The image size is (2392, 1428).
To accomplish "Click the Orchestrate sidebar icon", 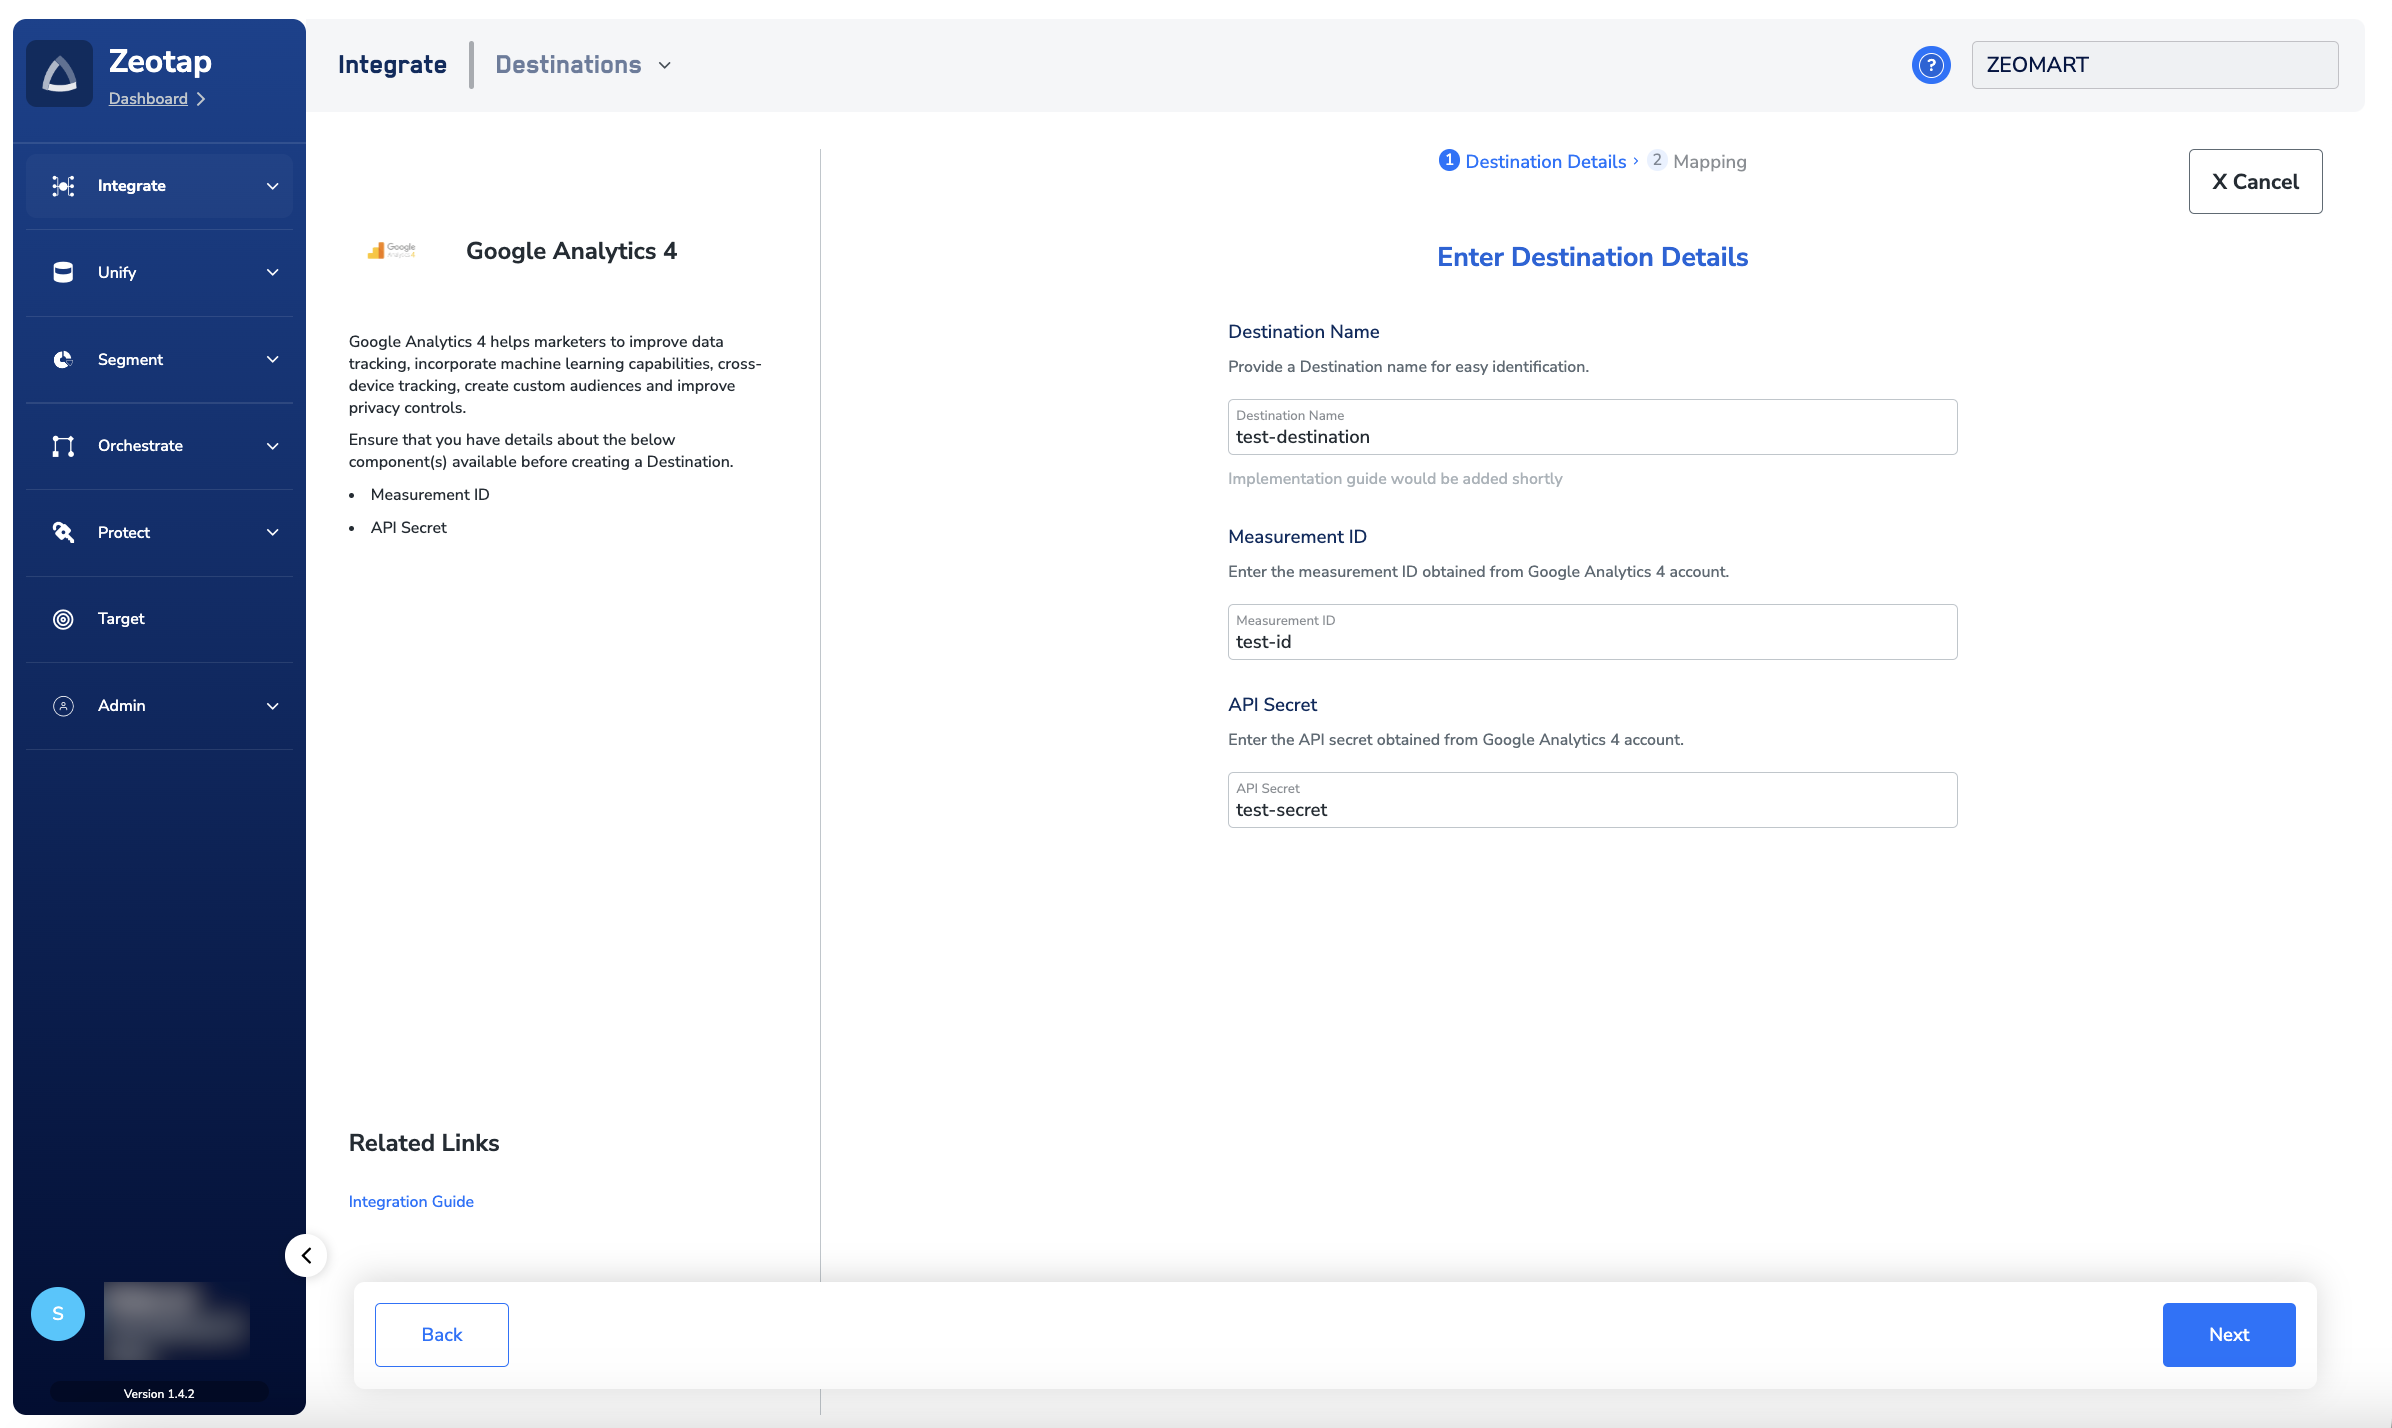I will tap(63, 446).
